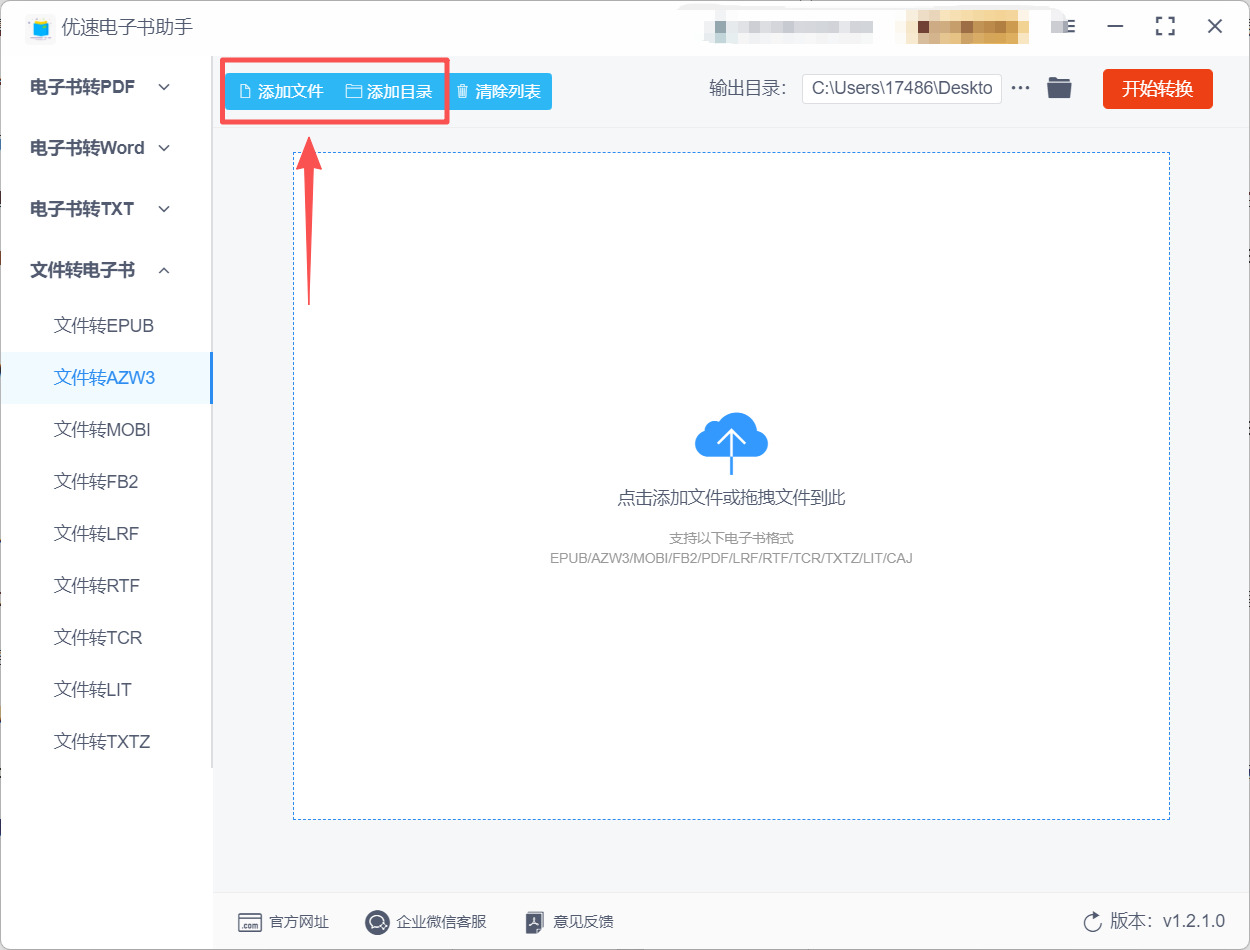Click the 添加文件 button
This screenshot has width=1250, height=950.
pyautogui.click(x=281, y=91)
